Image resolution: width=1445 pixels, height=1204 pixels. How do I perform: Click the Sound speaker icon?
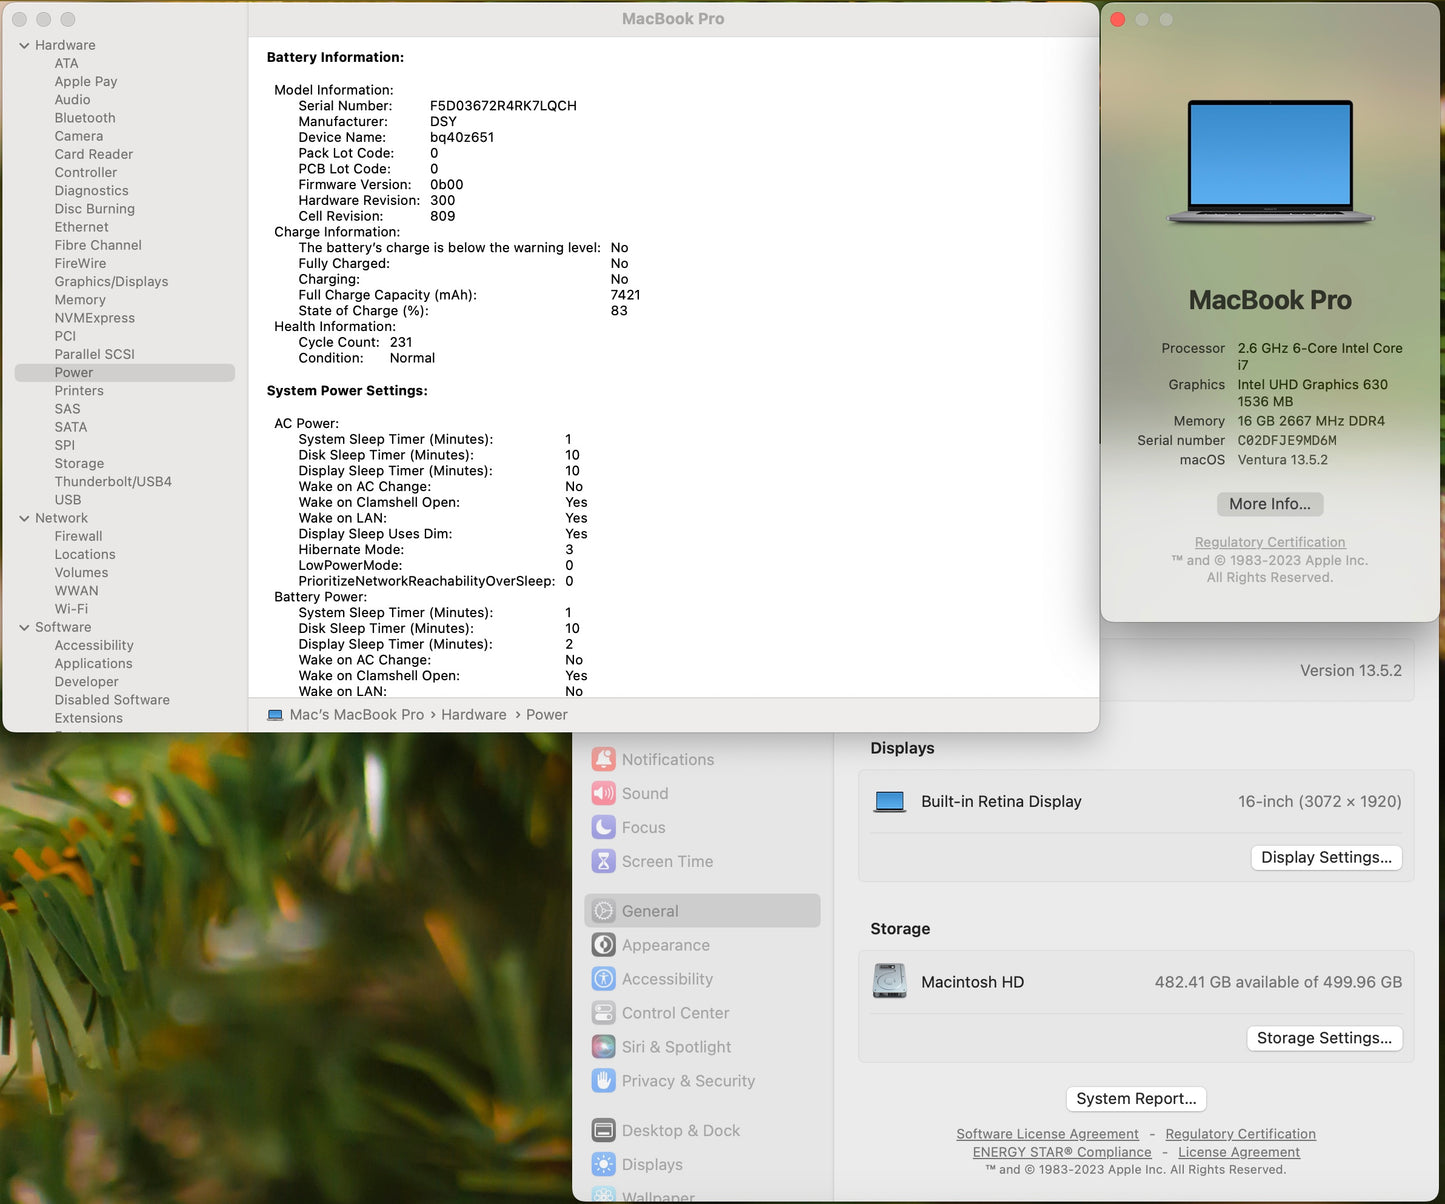(603, 793)
